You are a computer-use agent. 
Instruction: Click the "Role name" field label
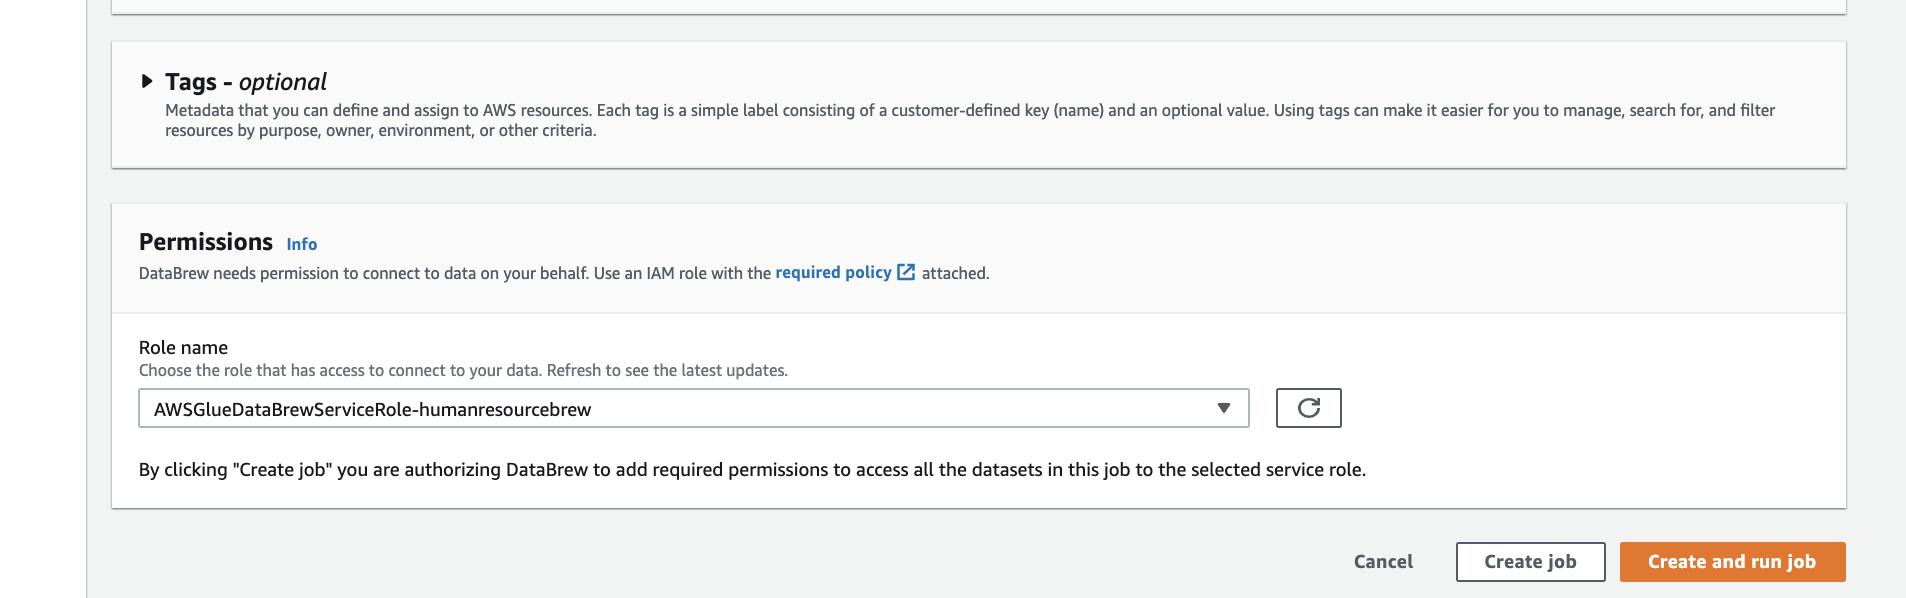183,348
